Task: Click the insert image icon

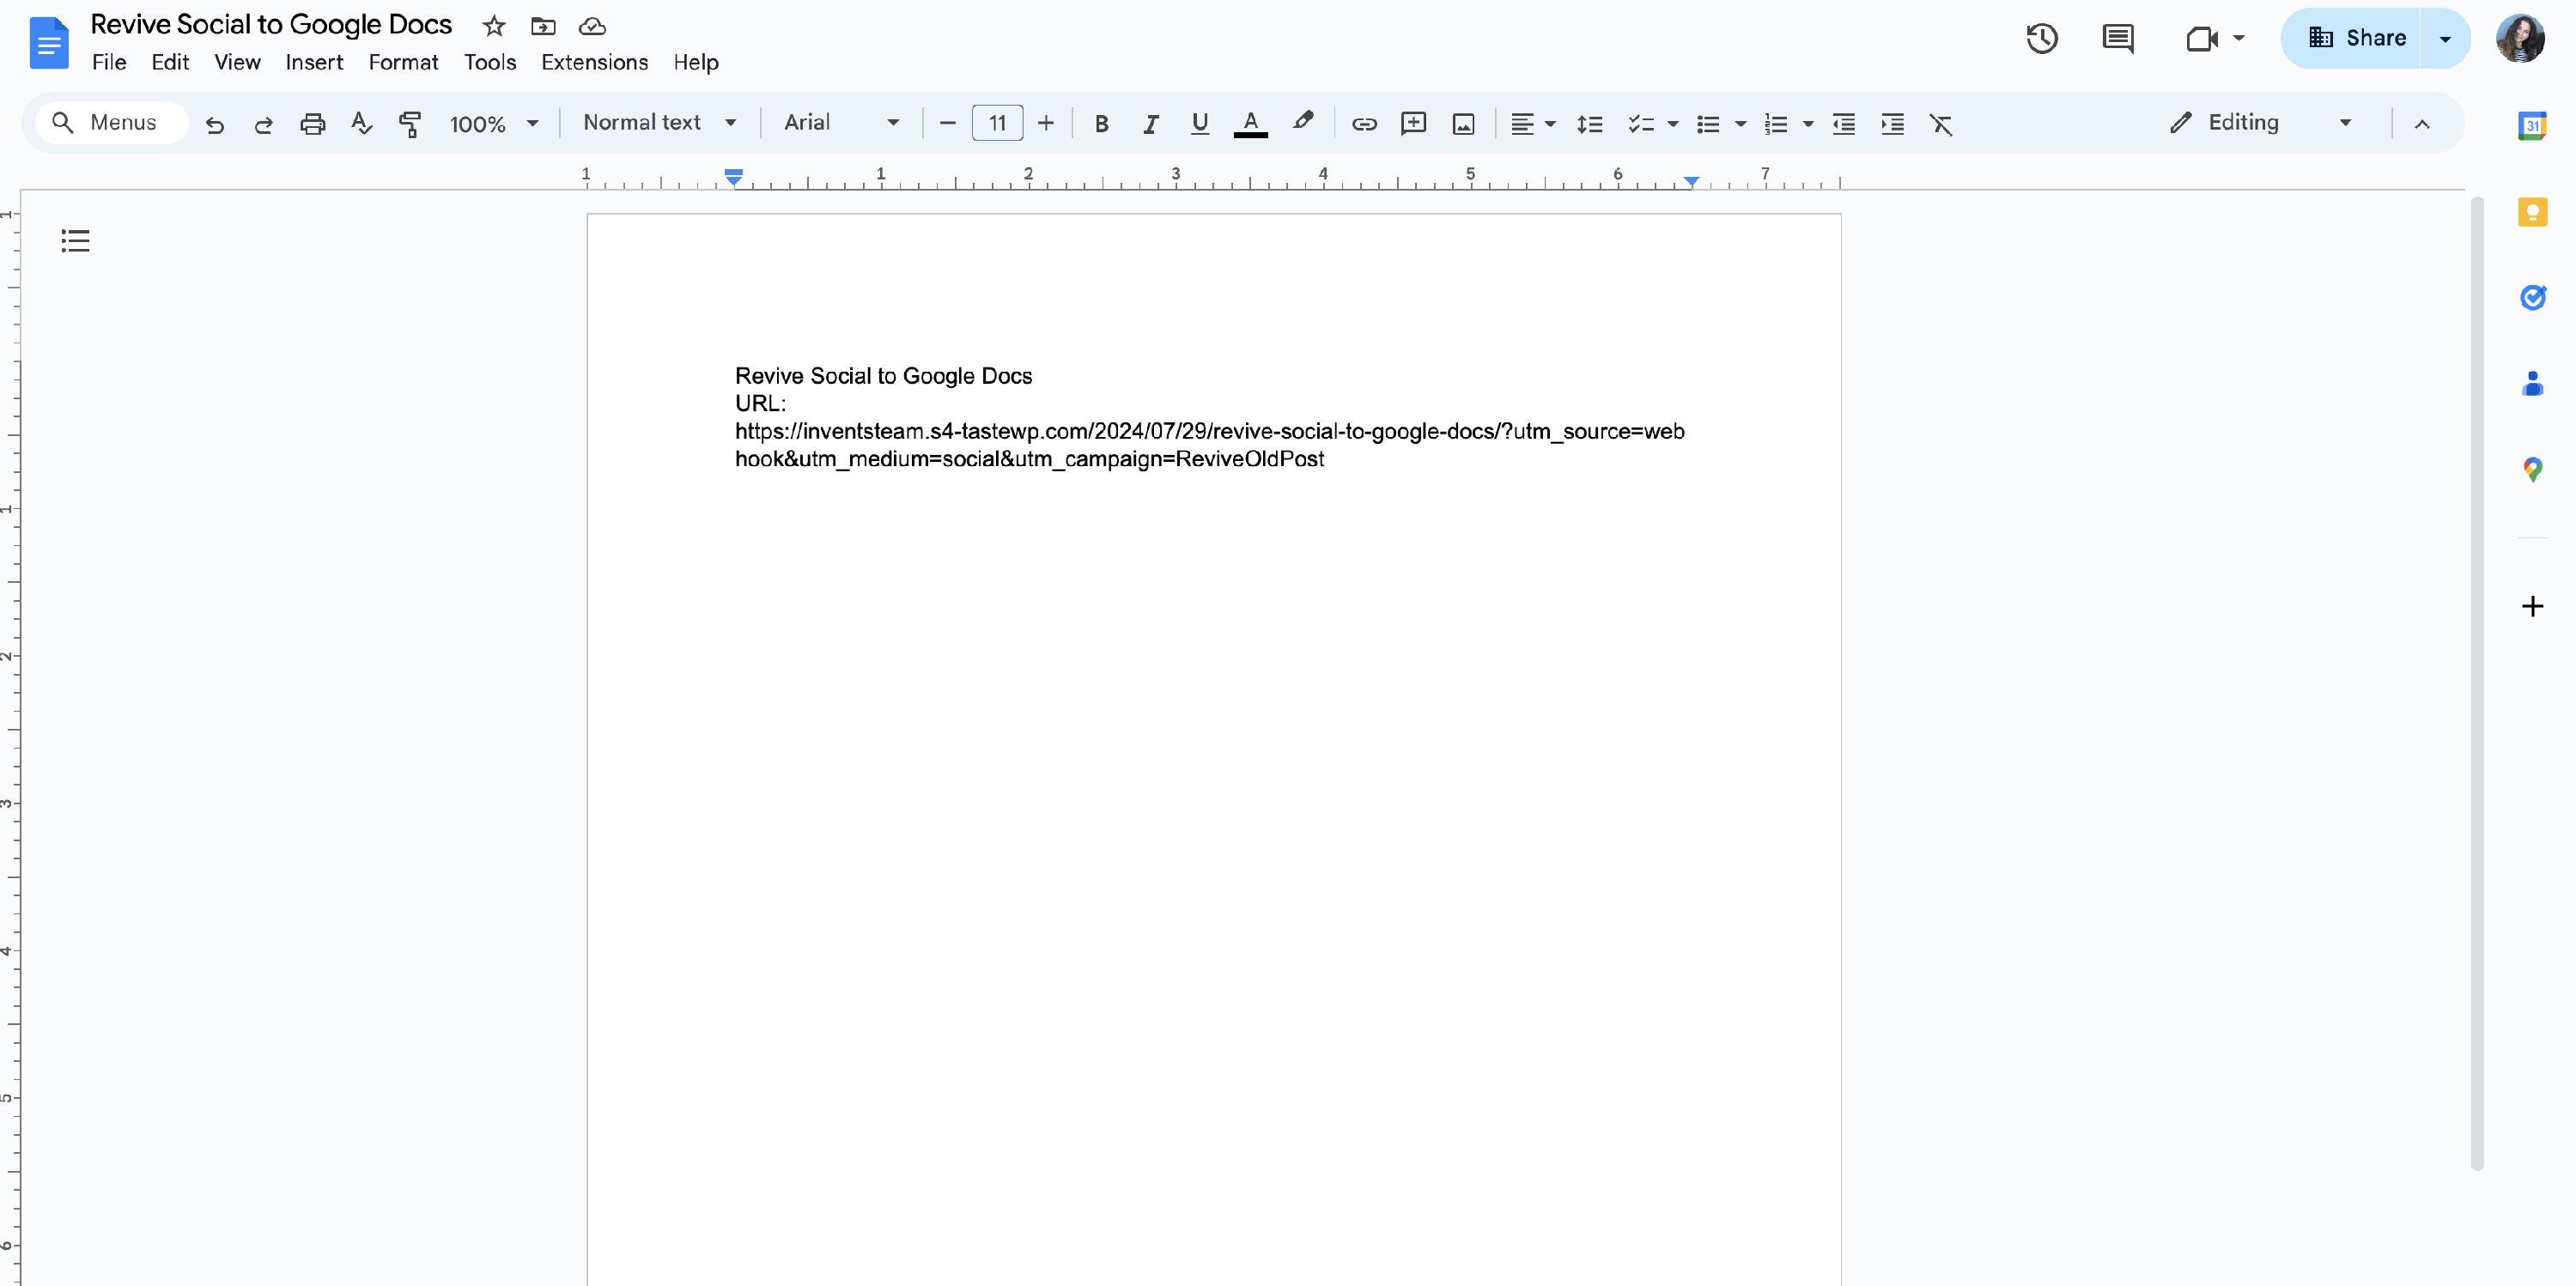Action: (x=1463, y=123)
